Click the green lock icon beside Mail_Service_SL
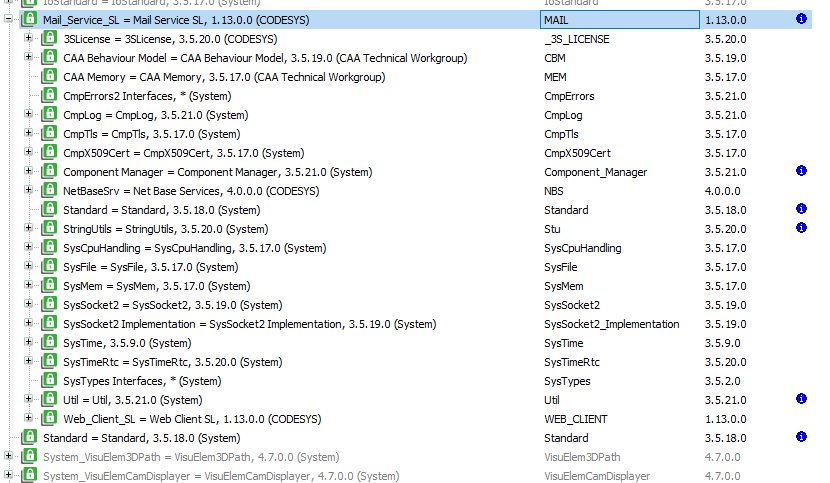Screen dimensions: 830x483 (x=29, y=20)
